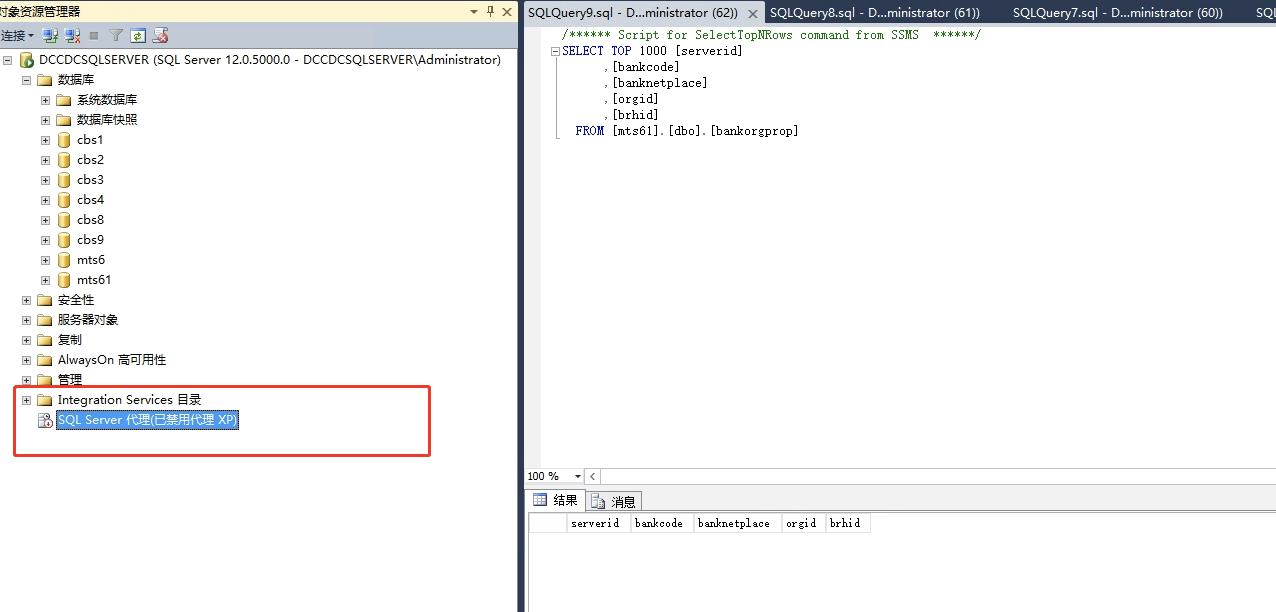Click the SQL Server 代理 agent icon
Viewport: 1276px width, 612px height.
[x=45, y=419]
